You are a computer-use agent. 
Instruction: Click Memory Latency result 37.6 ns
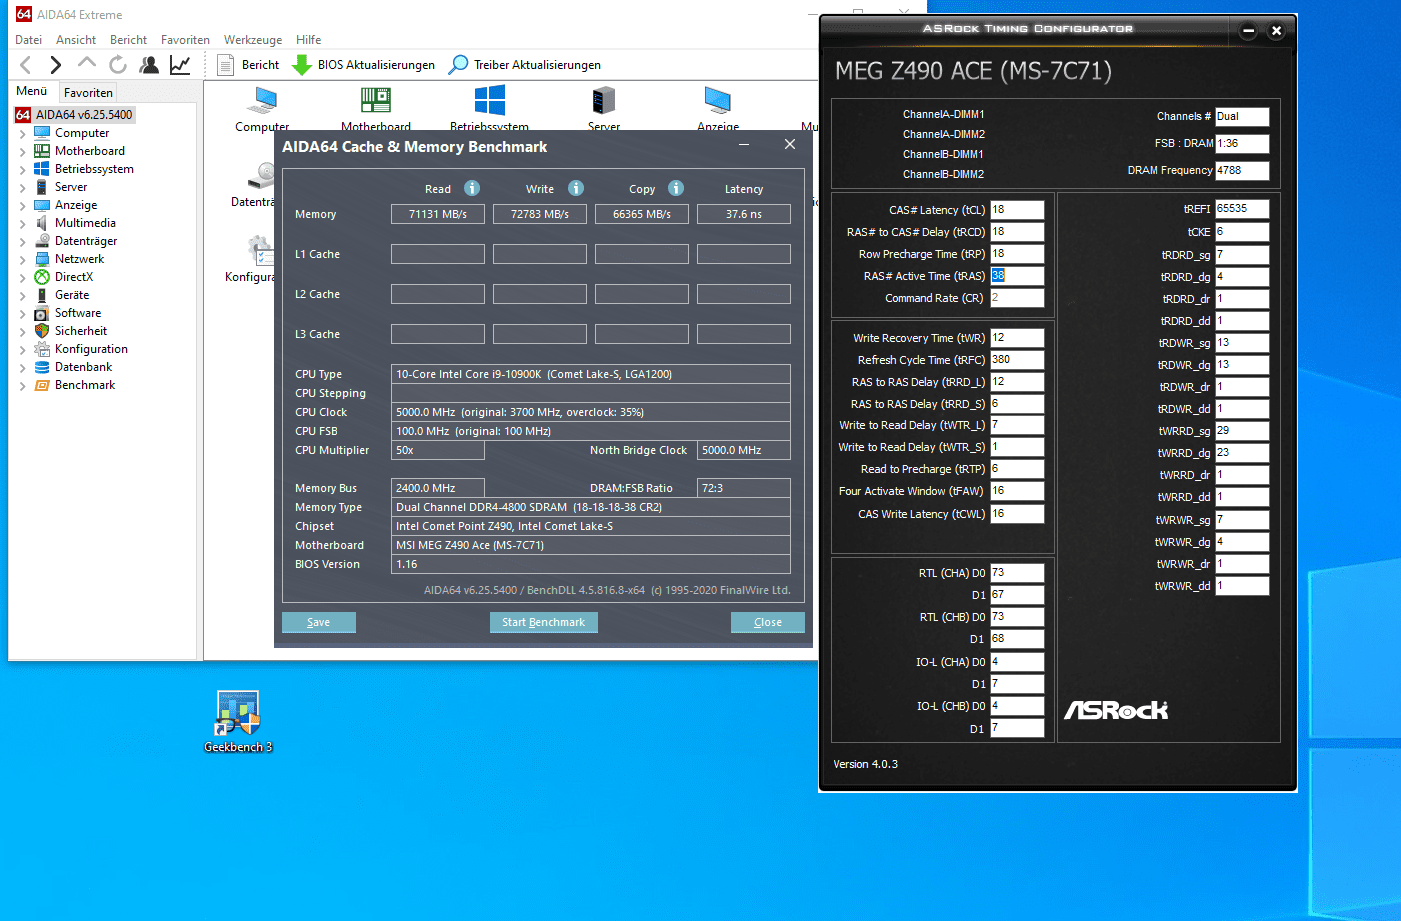point(744,214)
